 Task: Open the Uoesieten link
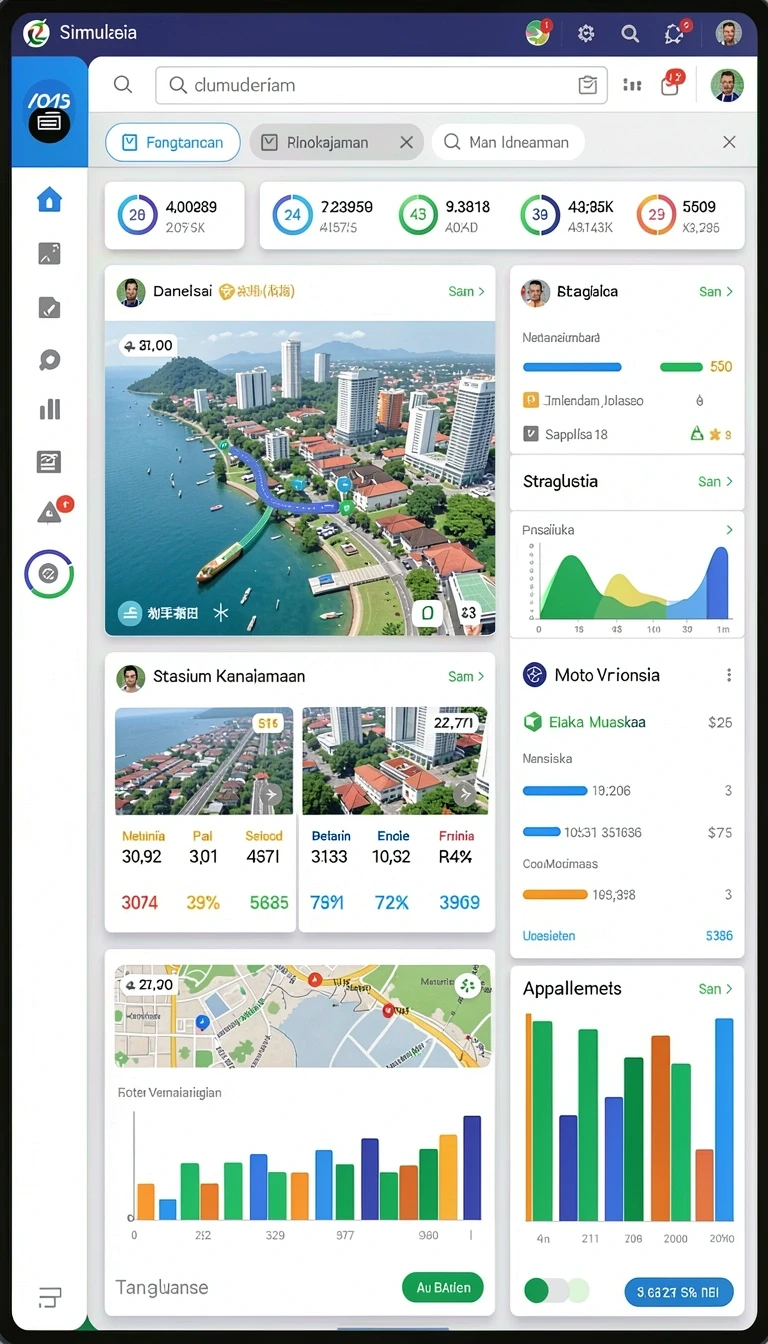pos(549,936)
